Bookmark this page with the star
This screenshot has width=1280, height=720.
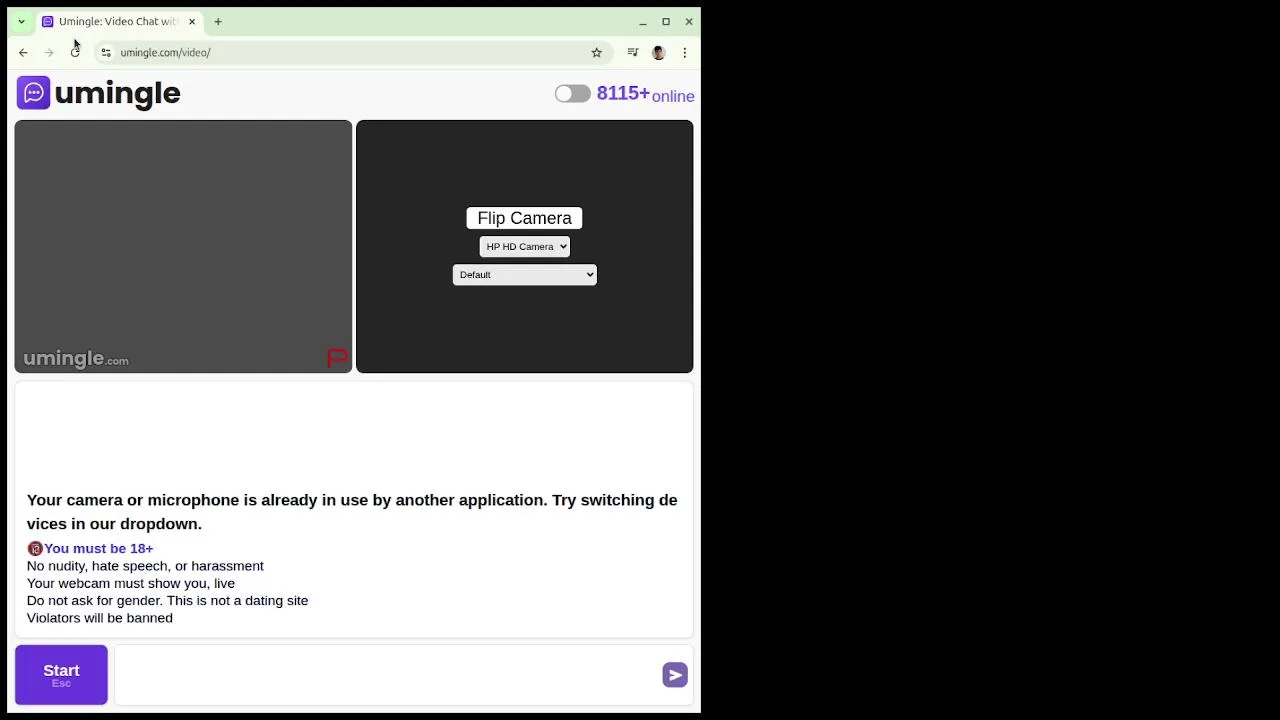coord(597,52)
